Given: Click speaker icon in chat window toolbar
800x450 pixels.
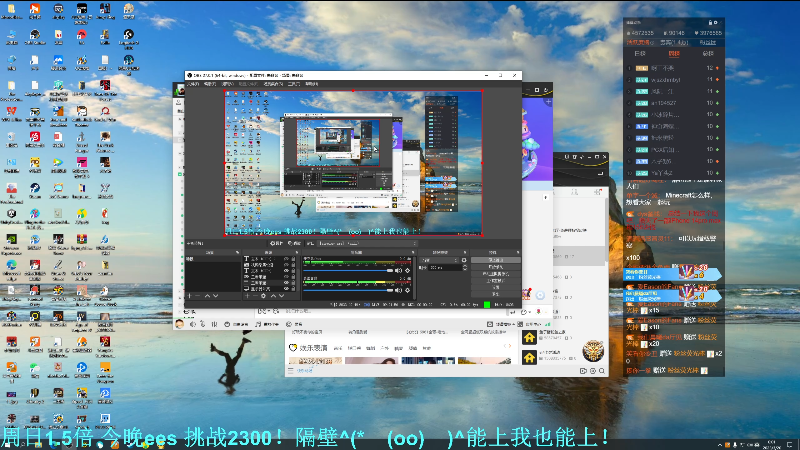Looking at the screenshot, I should (192, 324).
